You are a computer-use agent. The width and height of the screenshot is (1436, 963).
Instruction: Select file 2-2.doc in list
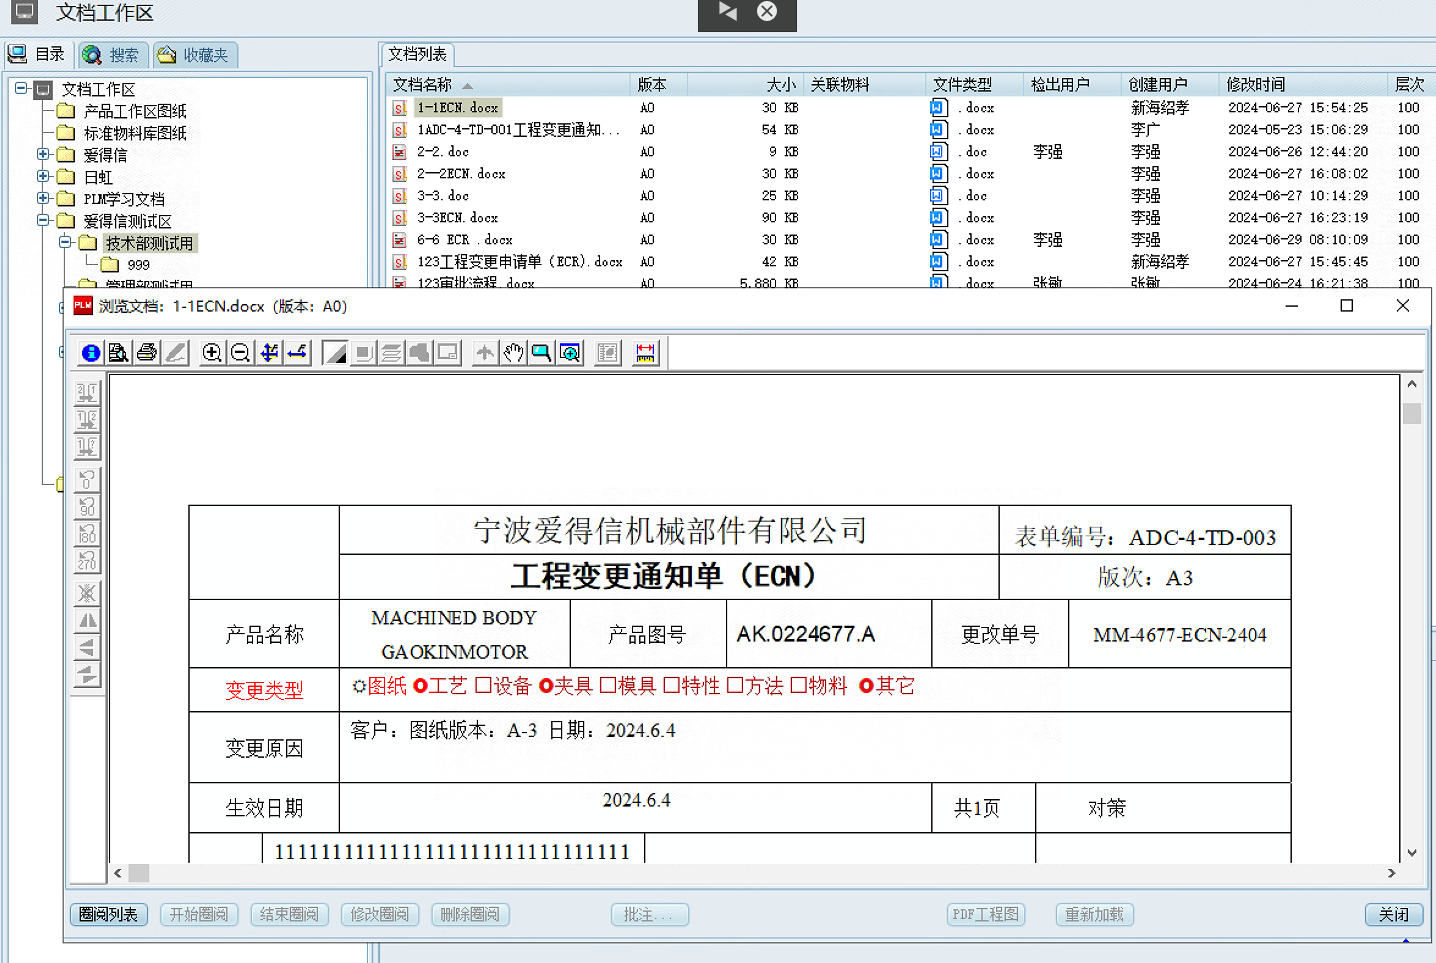[x=443, y=151]
